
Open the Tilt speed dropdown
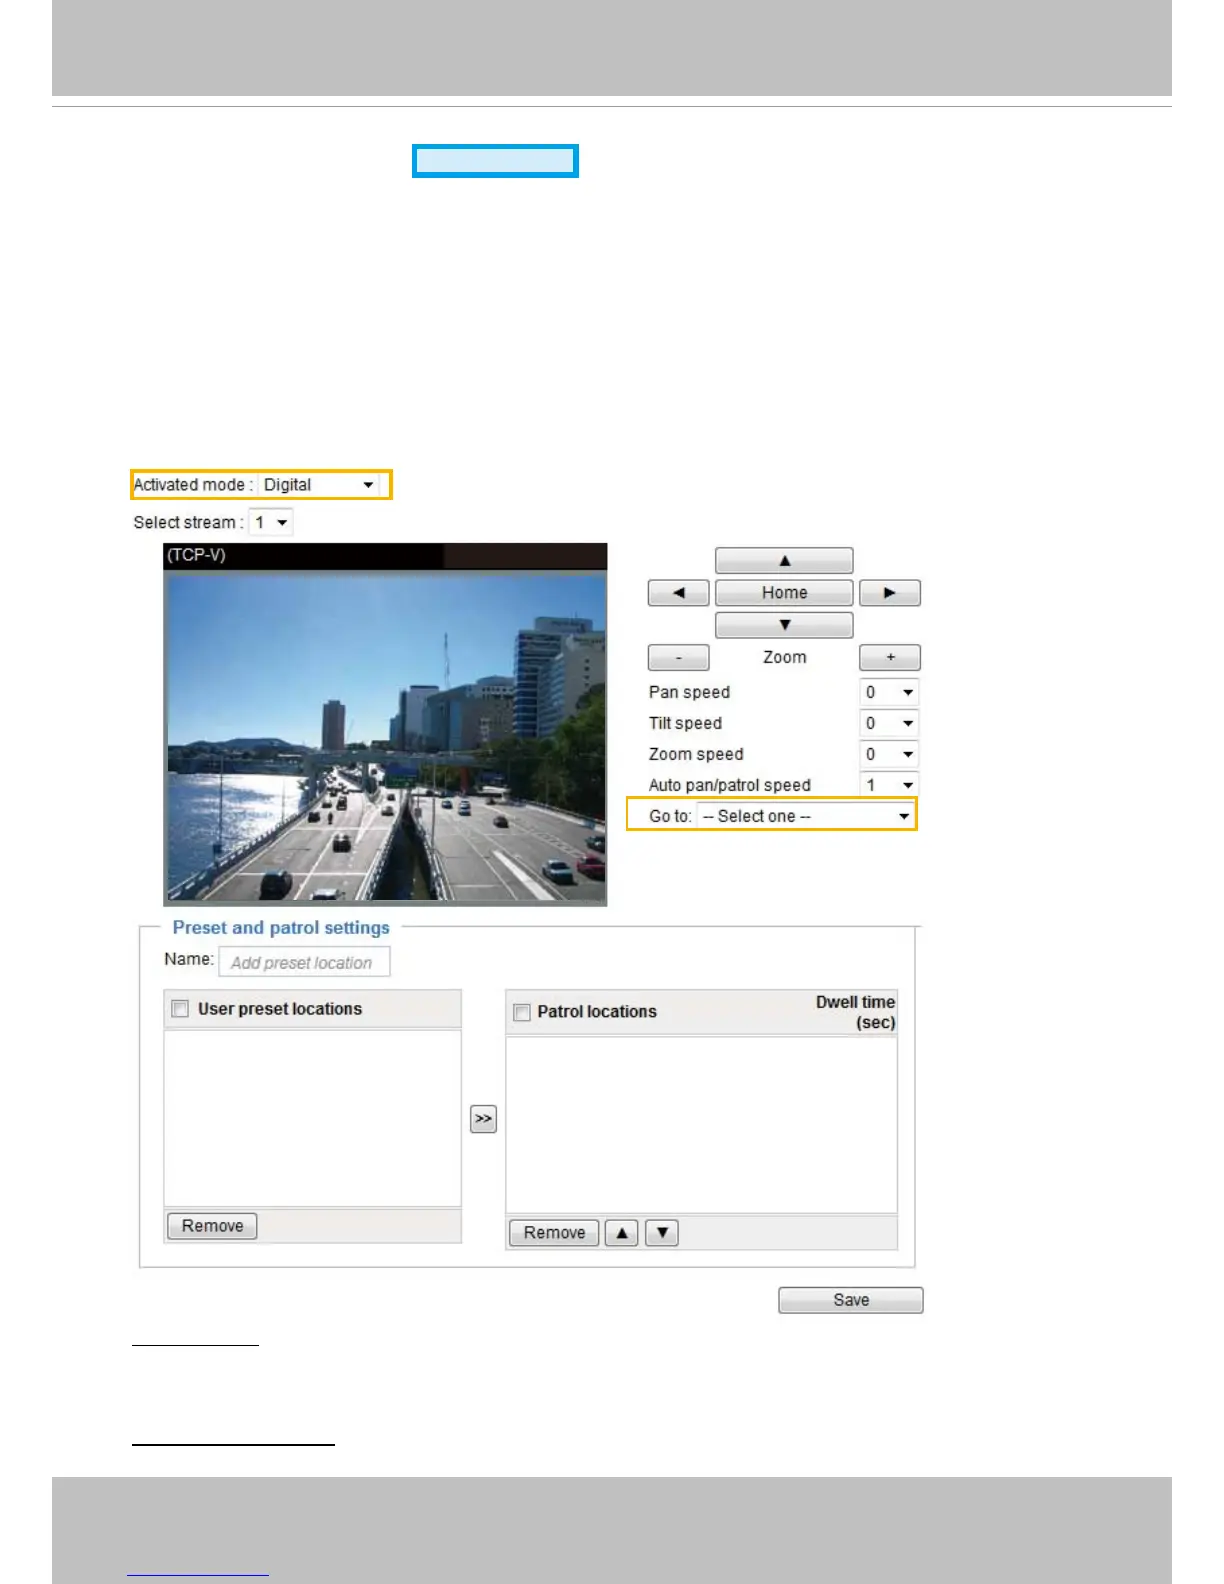pos(889,723)
